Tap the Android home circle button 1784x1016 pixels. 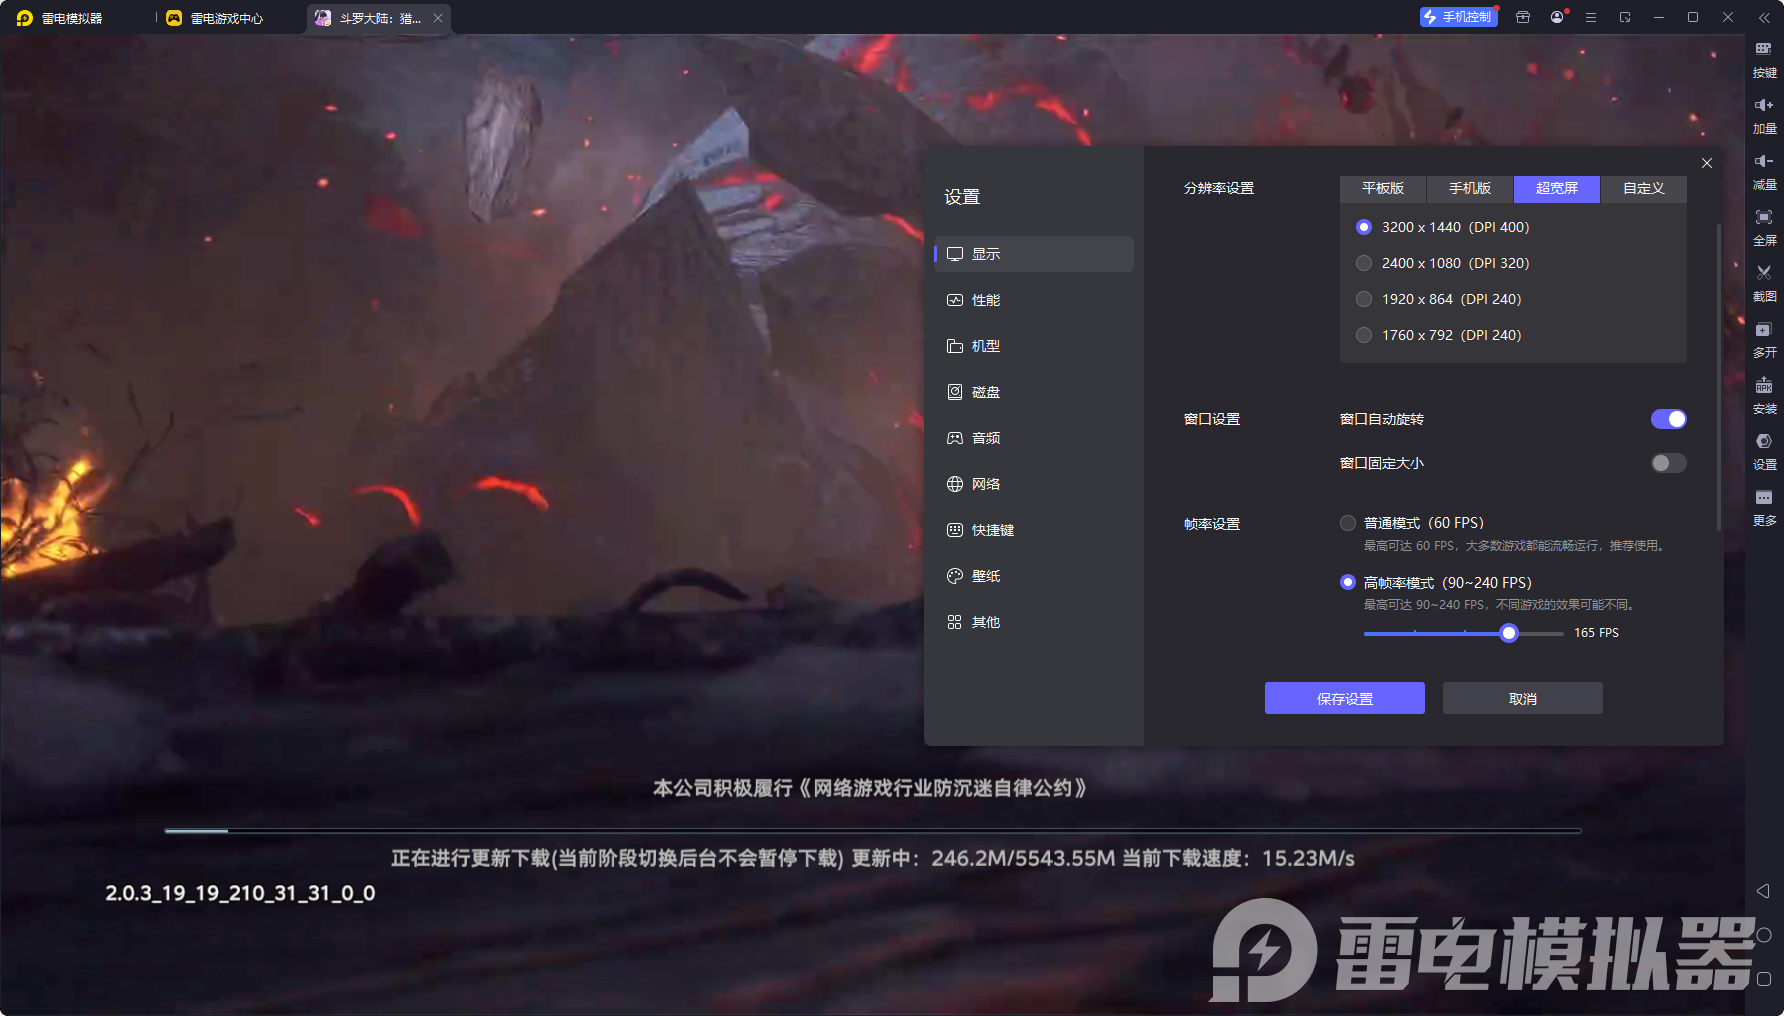(x=1764, y=935)
